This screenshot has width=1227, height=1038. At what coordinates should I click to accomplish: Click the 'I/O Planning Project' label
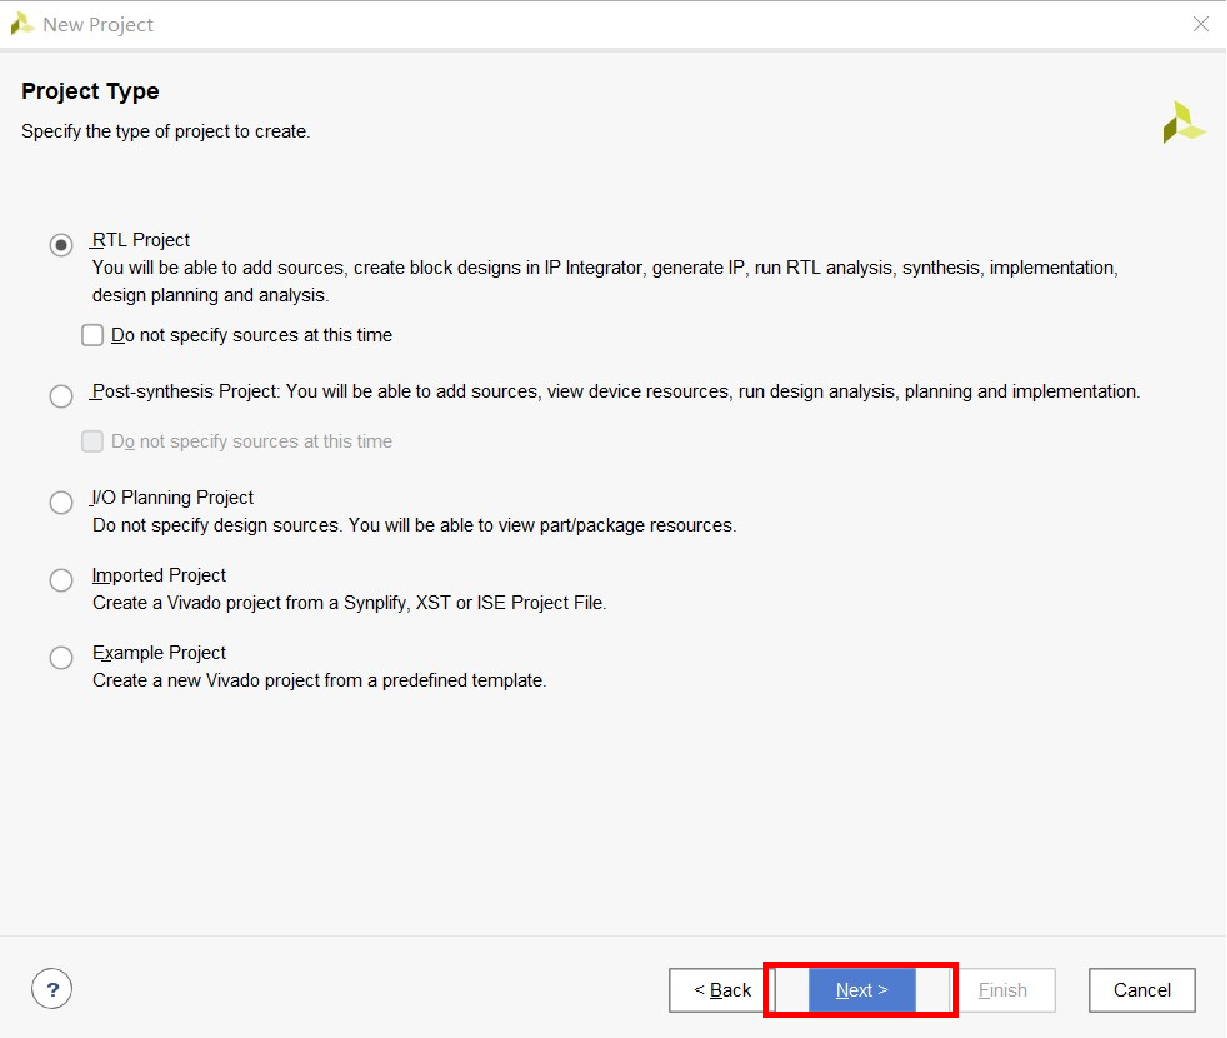[x=173, y=497]
